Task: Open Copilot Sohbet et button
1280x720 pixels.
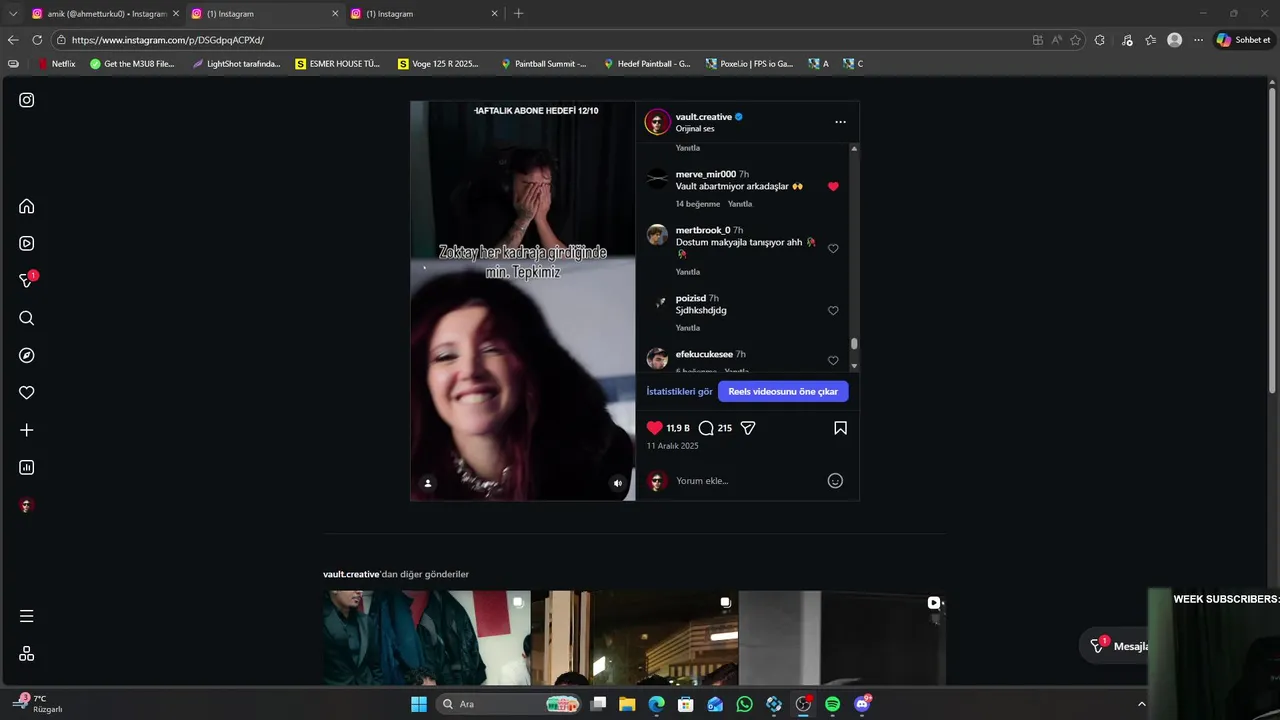Action: [x=1243, y=40]
